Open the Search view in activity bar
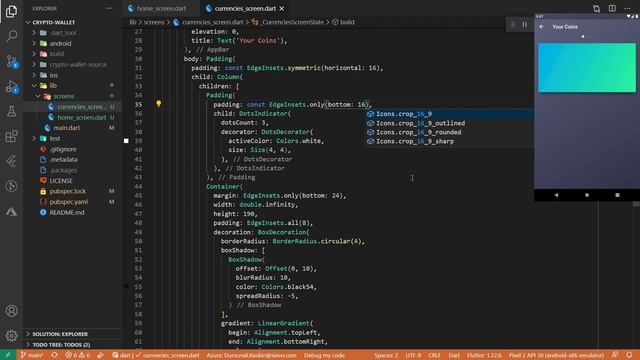 click(x=11, y=36)
